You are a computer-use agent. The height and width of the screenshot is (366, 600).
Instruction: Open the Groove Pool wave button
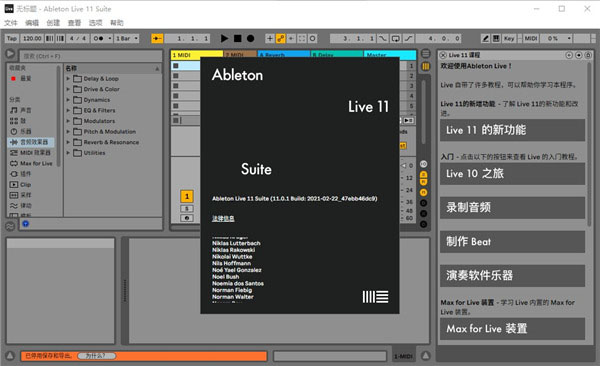10,226
